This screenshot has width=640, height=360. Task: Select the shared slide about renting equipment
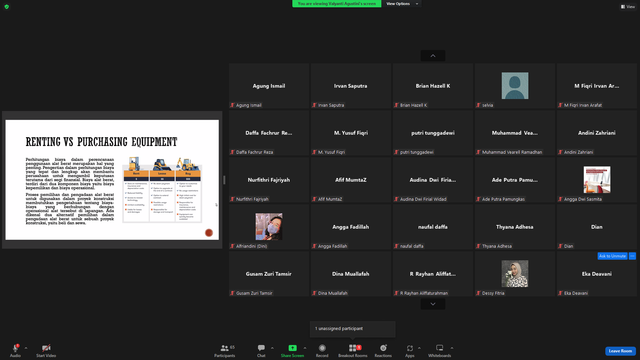(x=112, y=180)
